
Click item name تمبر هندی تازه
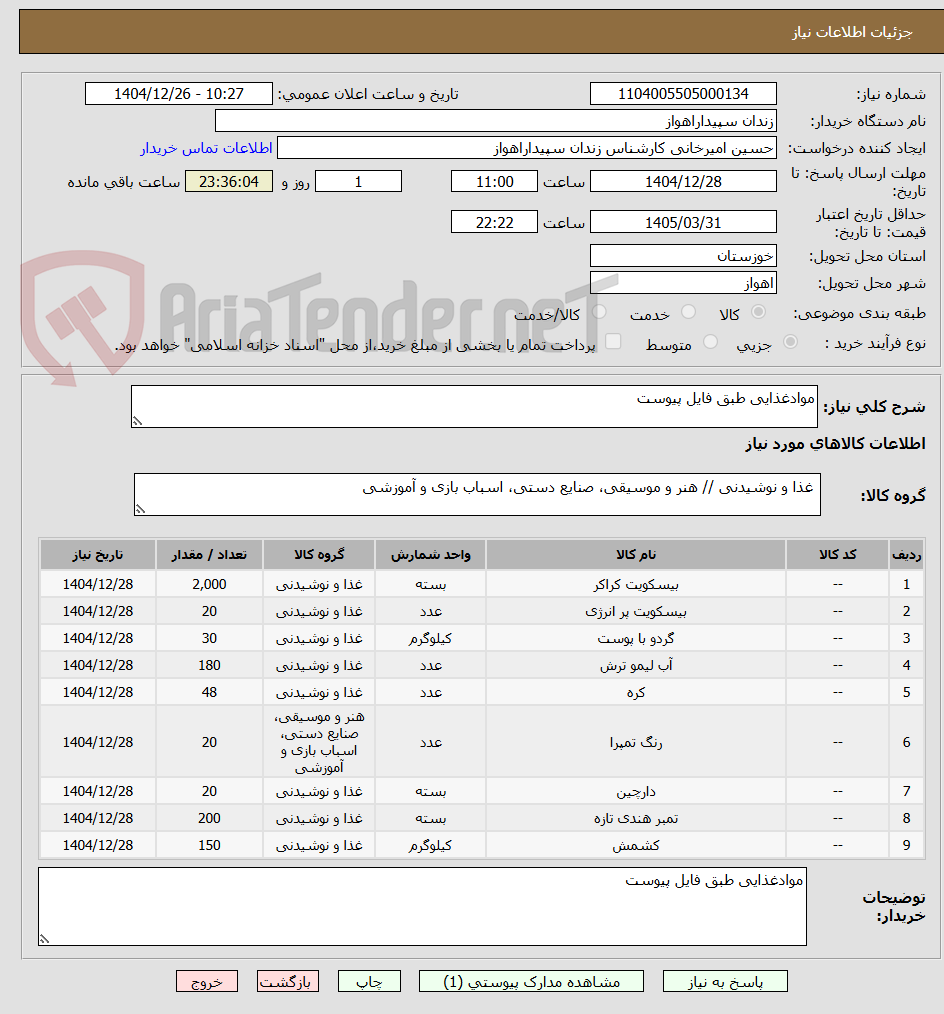636,819
